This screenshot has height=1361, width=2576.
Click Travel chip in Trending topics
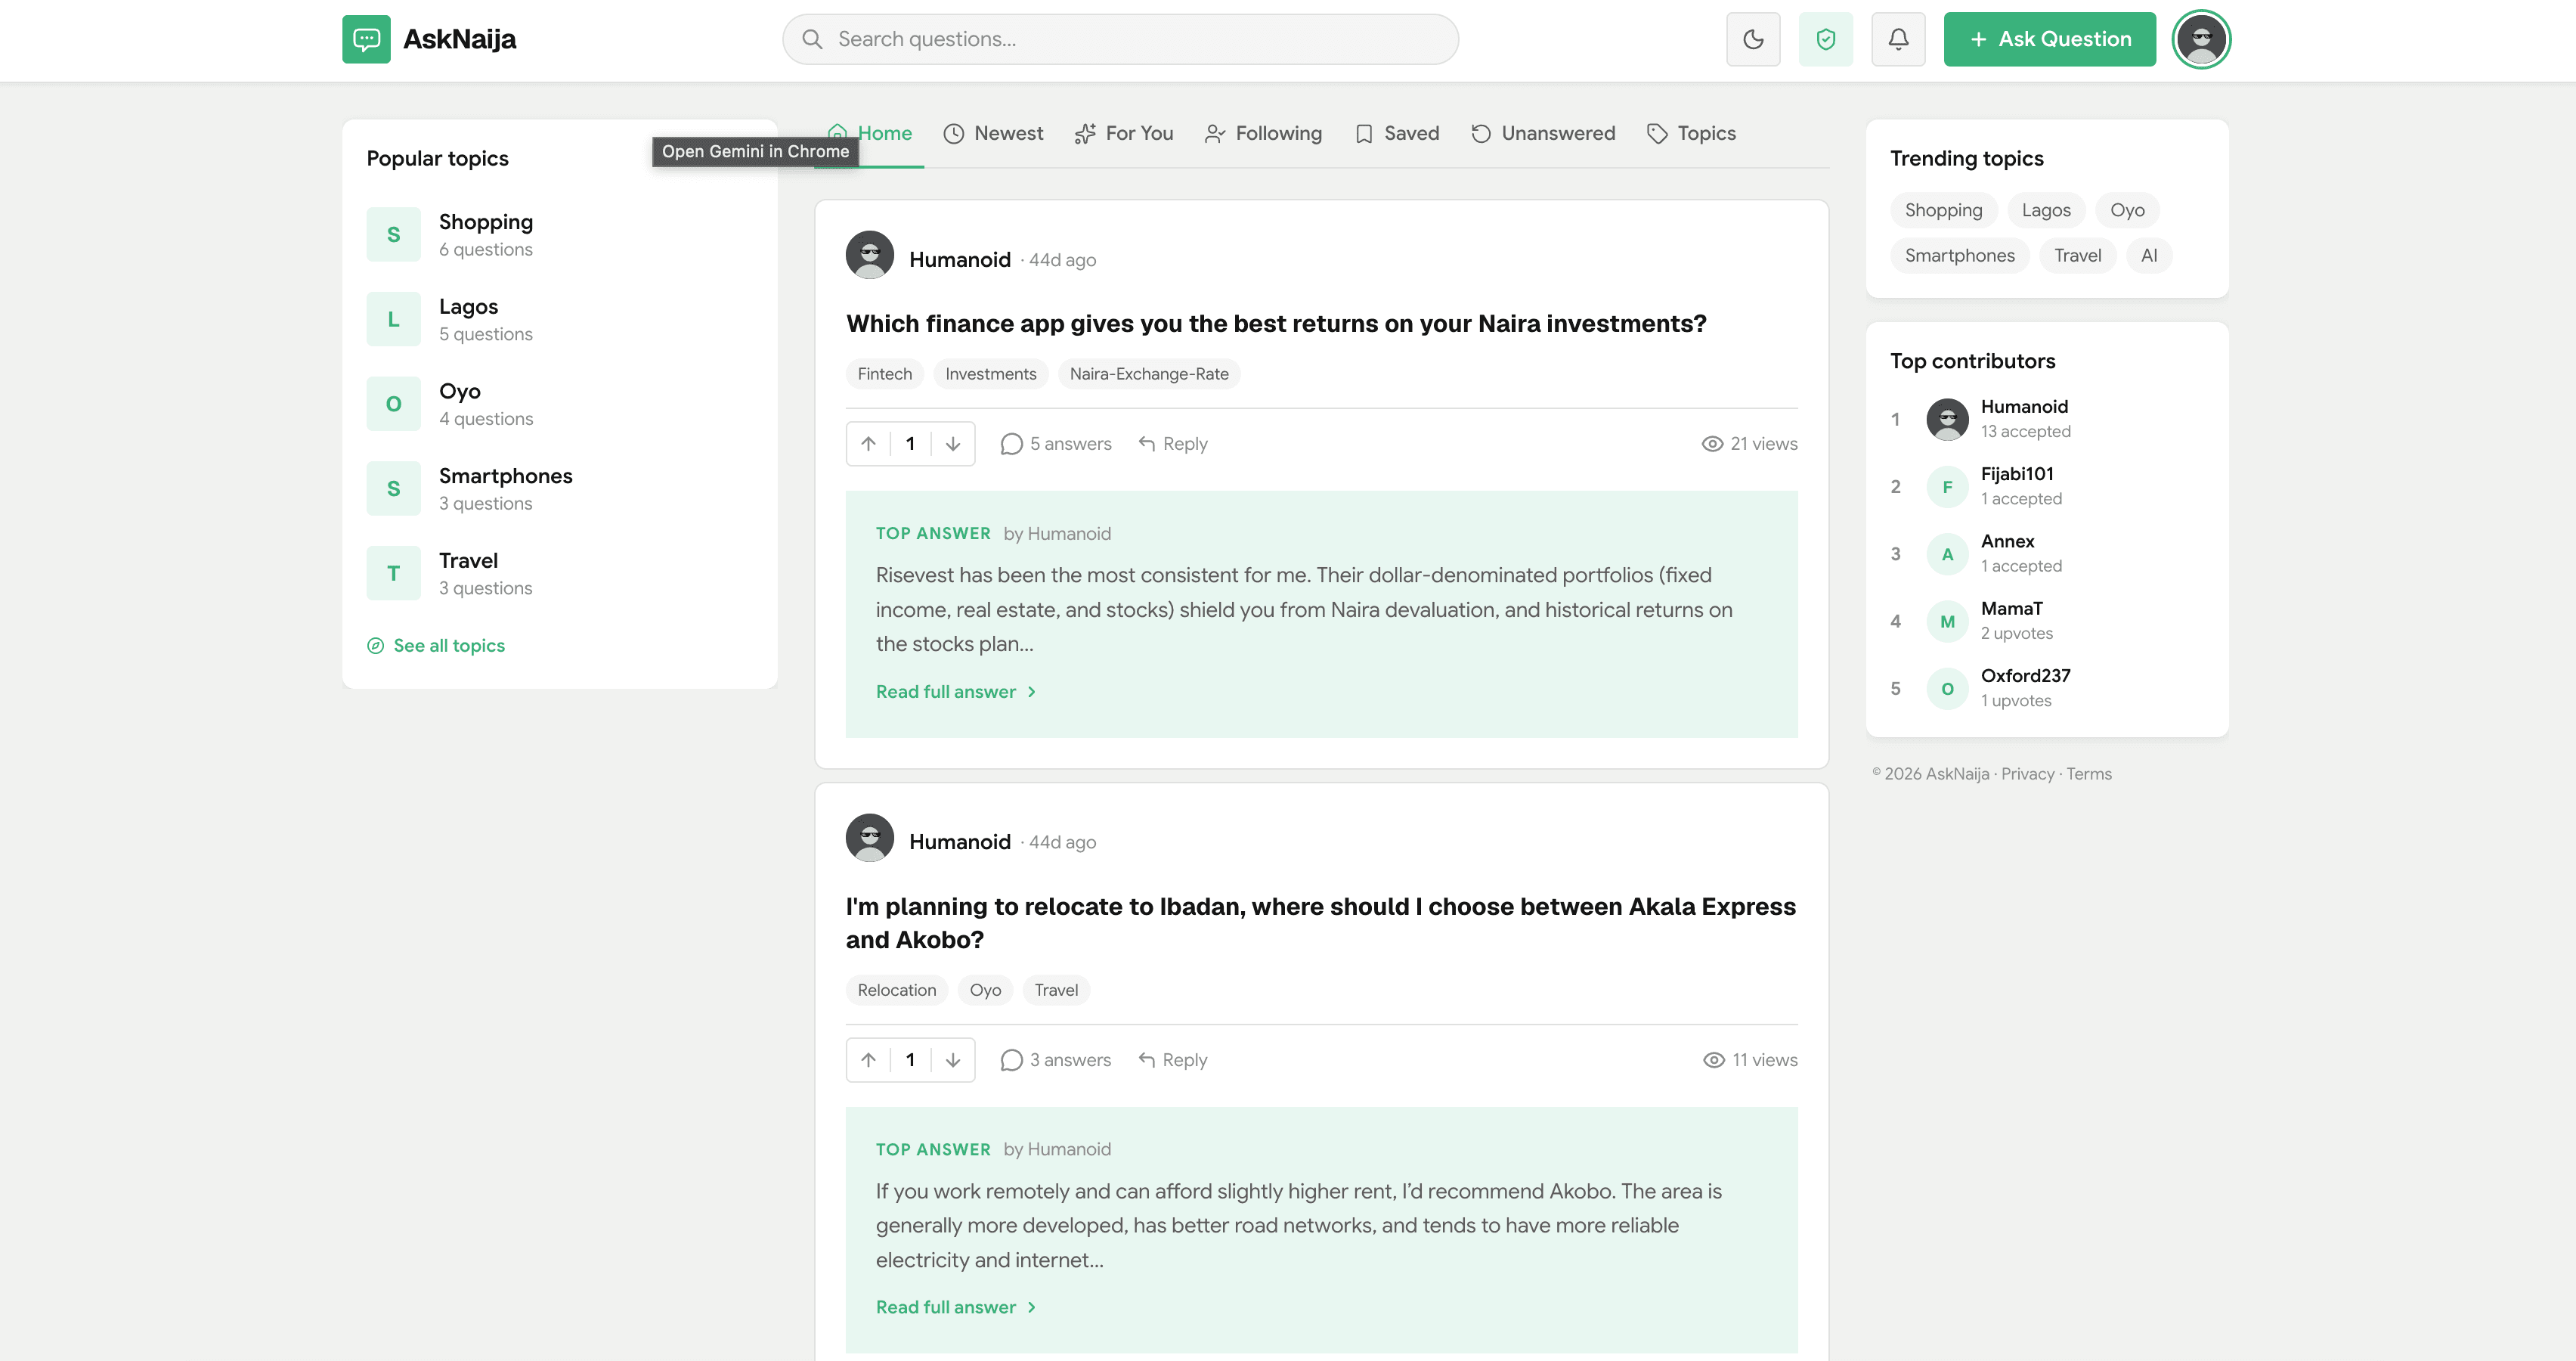pos(2077,255)
